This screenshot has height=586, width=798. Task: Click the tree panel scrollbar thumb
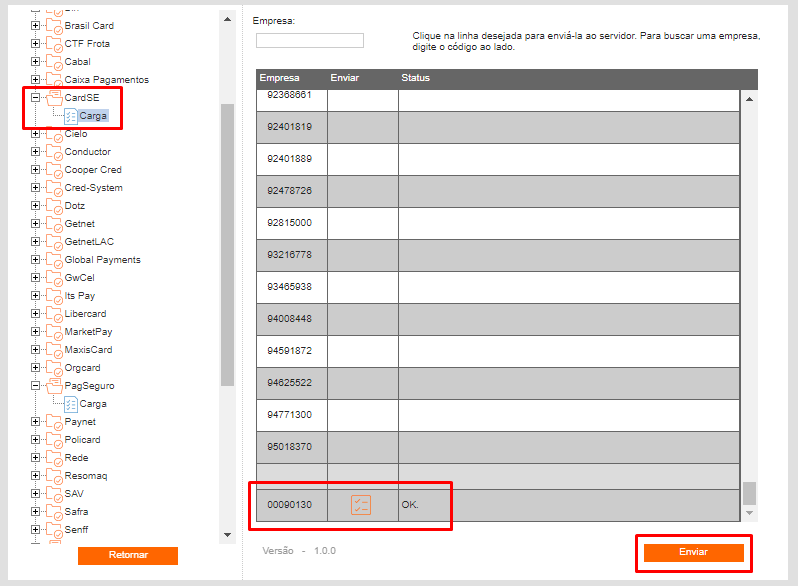point(227,245)
